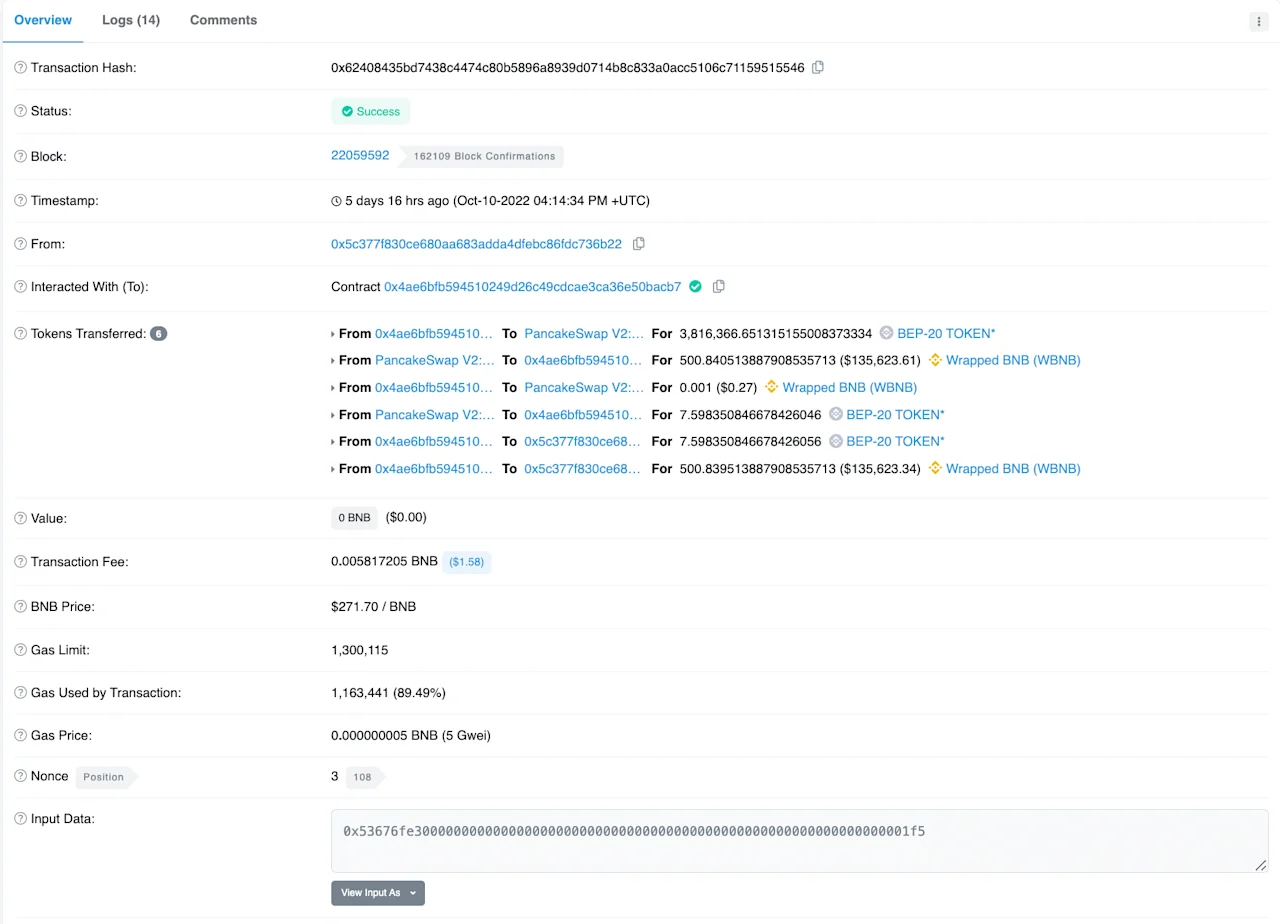Open PancakeSwap V2 recipient in first transfer row
This screenshot has height=924, width=1280.
tap(584, 333)
